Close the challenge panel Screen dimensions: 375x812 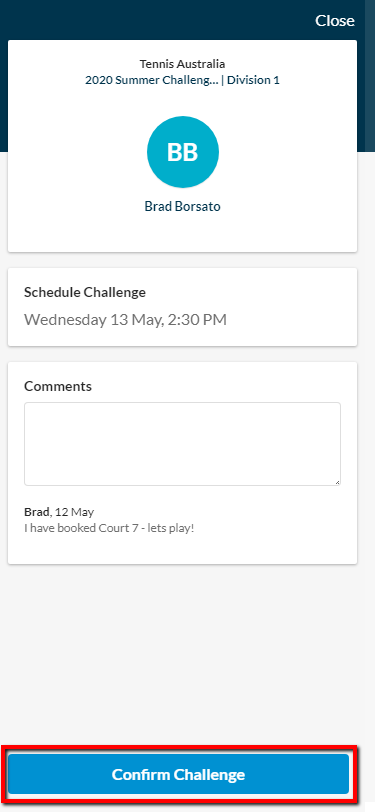tap(335, 21)
